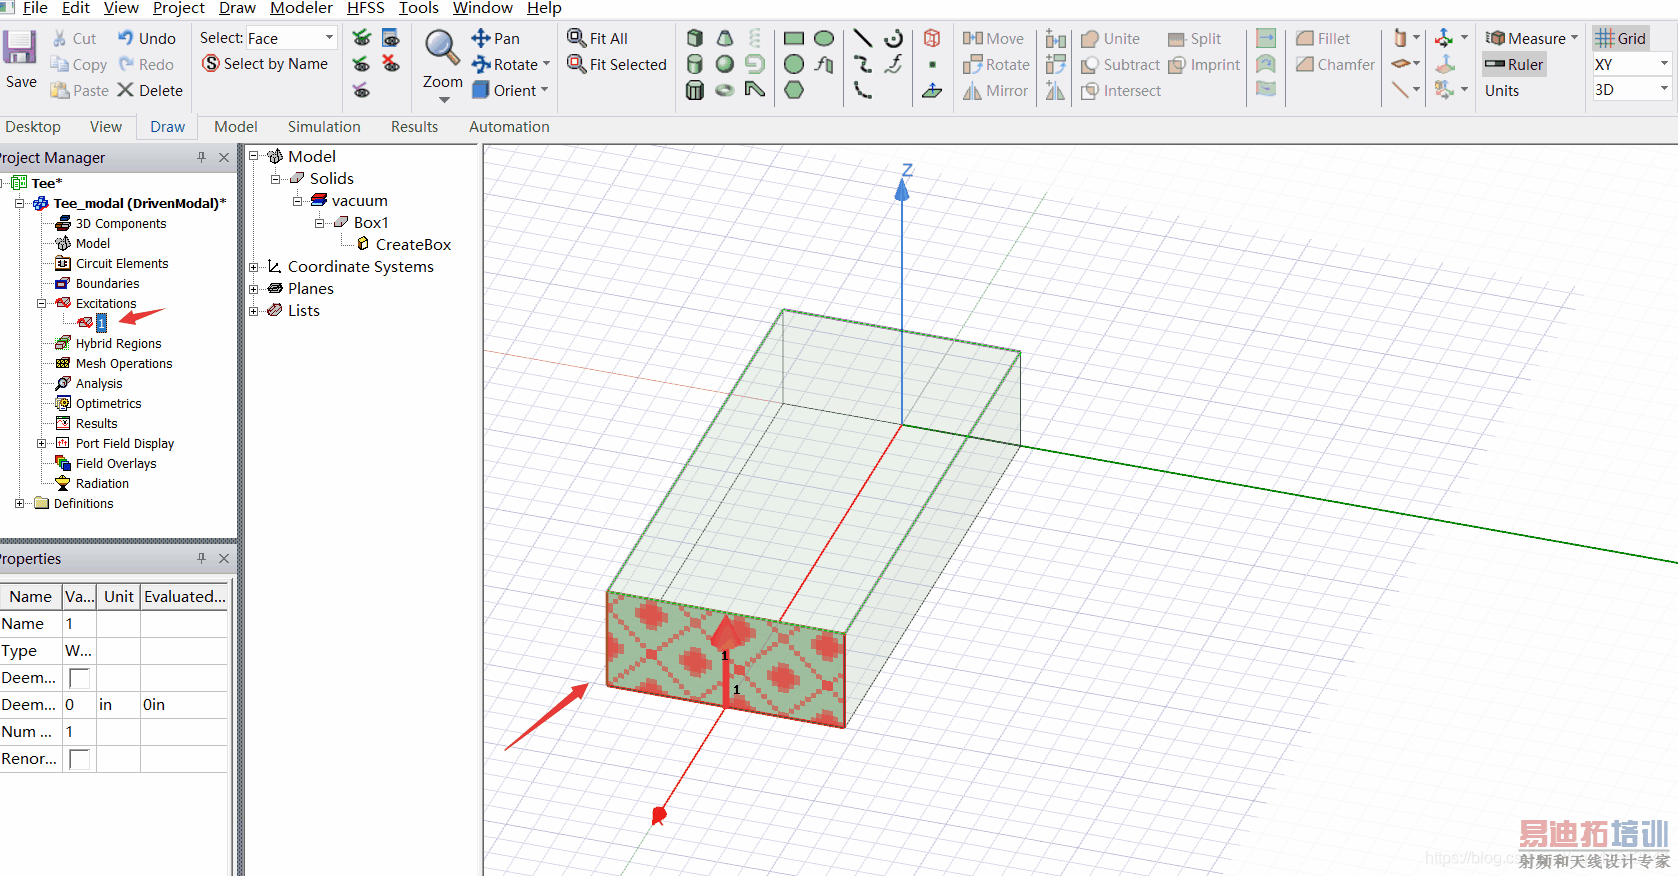Pick the circle drawing tool
This screenshot has height=876, width=1678.
(x=794, y=64)
